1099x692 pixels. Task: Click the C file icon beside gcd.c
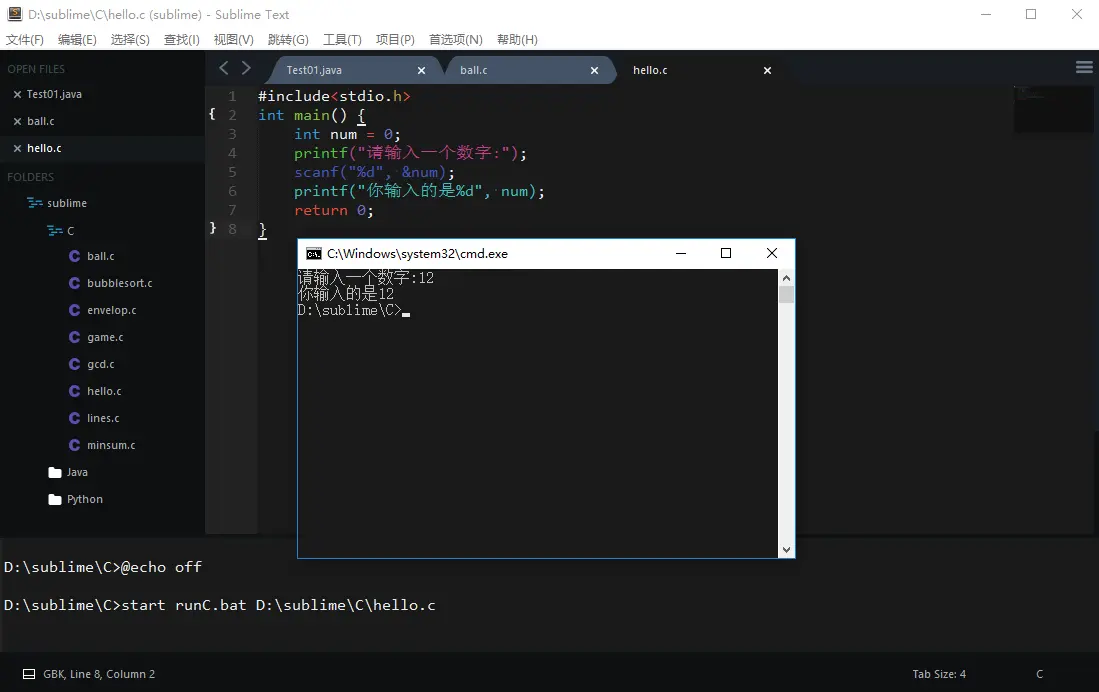74,365
